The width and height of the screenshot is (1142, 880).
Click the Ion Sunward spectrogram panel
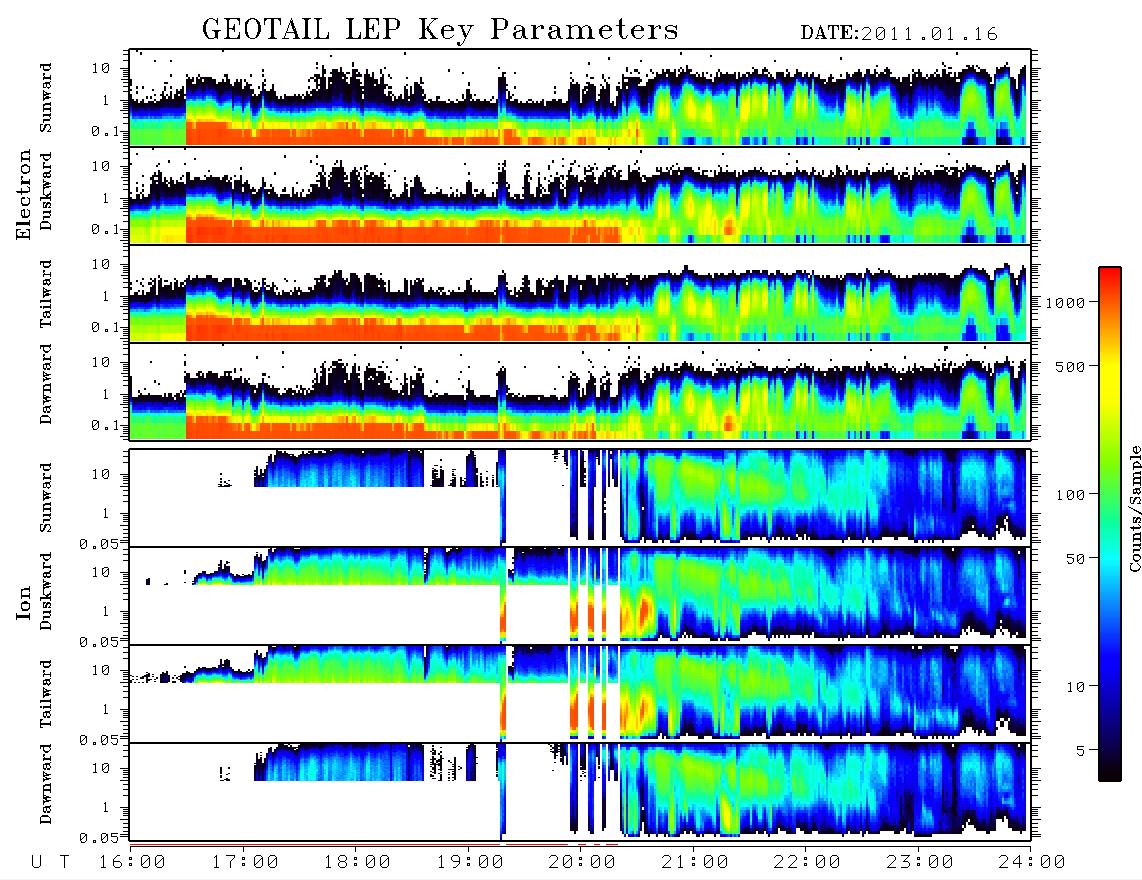[580, 498]
